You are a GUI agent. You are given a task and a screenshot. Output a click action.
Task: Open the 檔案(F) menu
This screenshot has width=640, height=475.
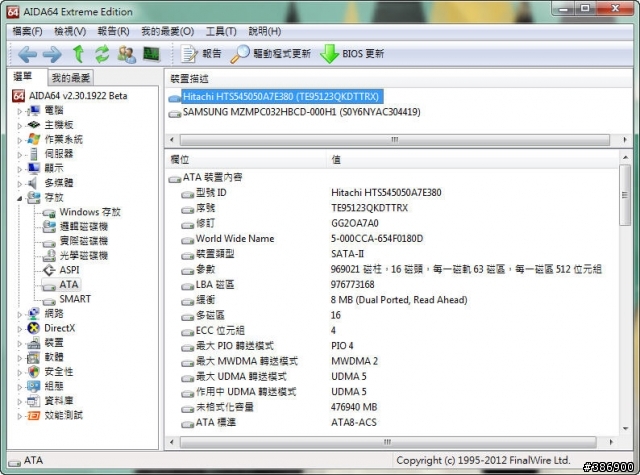27,31
